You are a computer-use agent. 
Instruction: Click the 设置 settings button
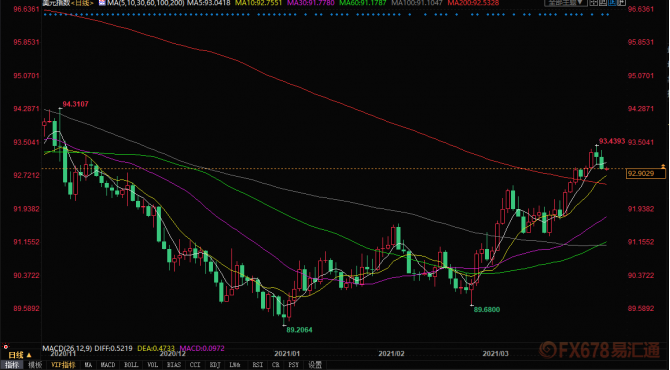(x=315, y=365)
